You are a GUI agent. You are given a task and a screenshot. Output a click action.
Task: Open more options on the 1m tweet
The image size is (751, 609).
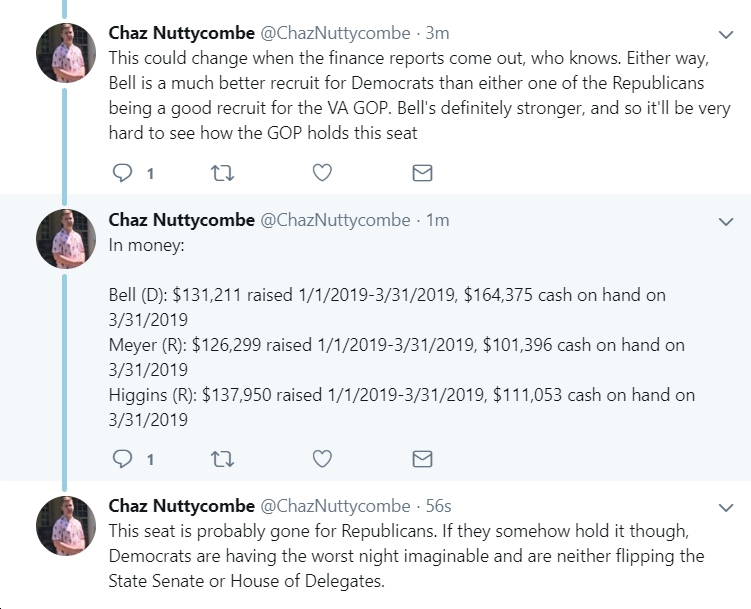(726, 222)
